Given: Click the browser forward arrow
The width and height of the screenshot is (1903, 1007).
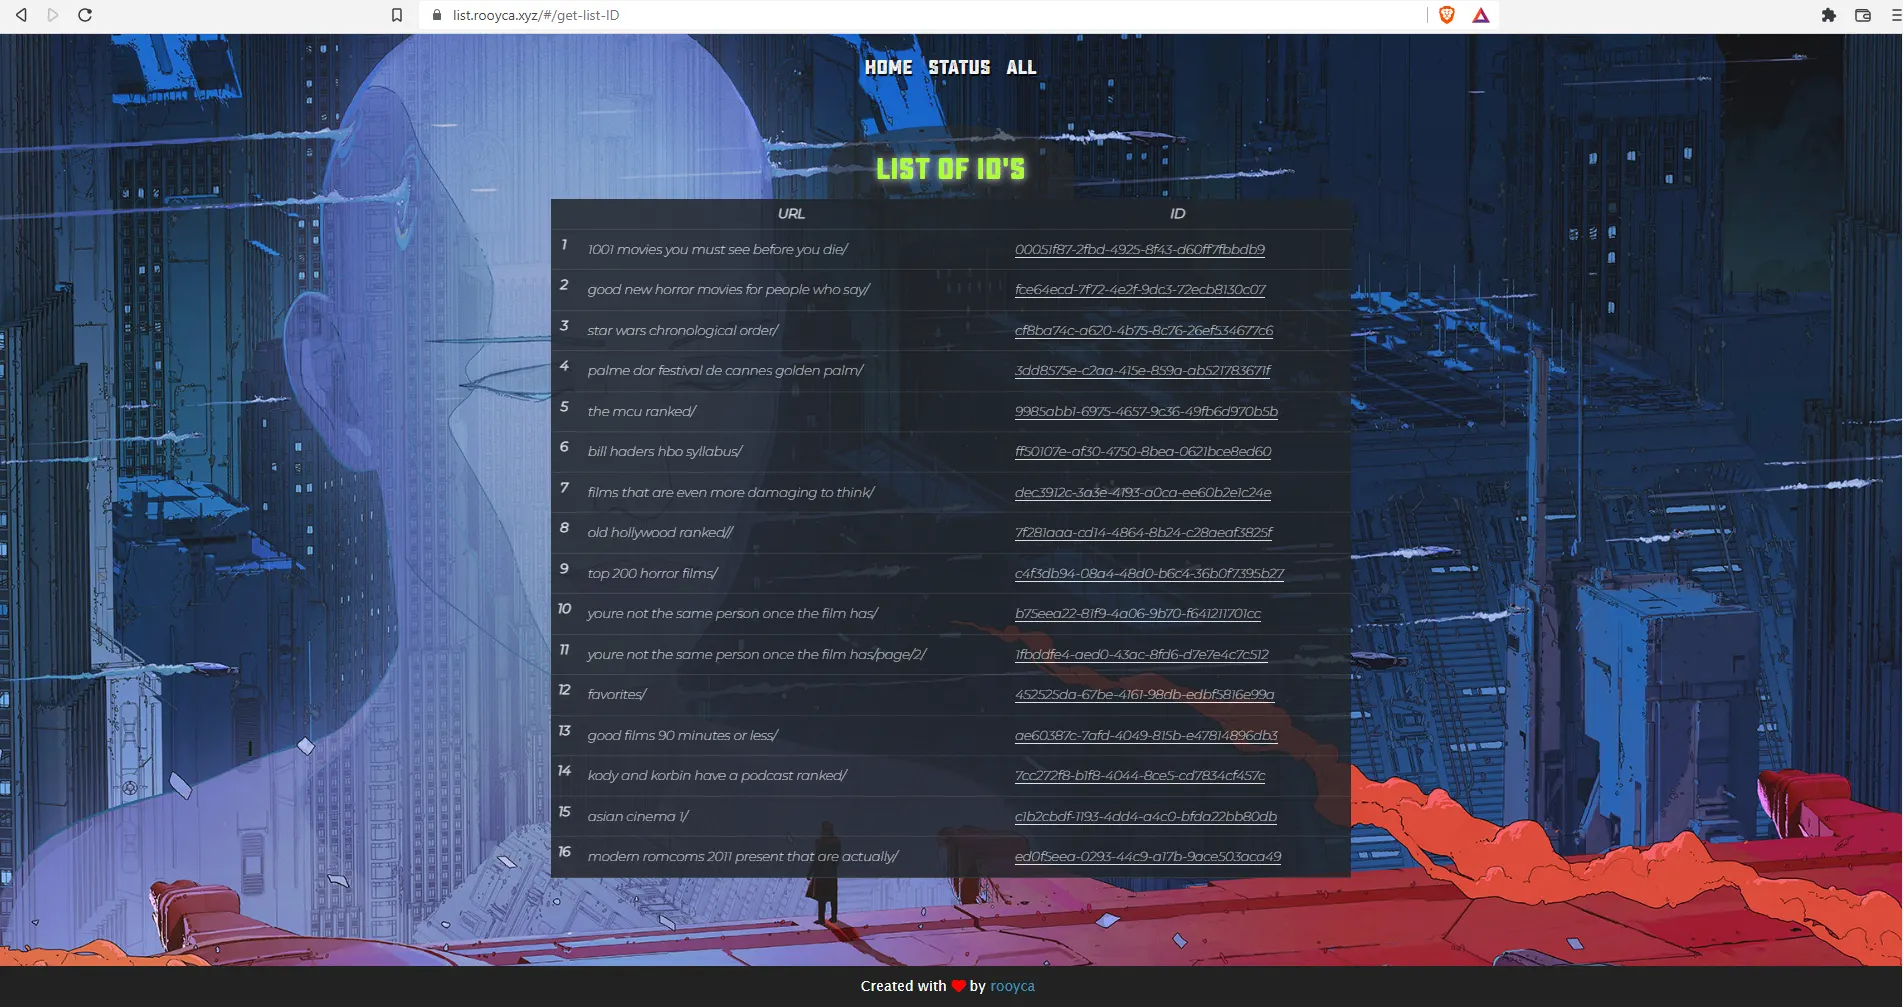Looking at the screenshot, I should (x=53, y=15).
